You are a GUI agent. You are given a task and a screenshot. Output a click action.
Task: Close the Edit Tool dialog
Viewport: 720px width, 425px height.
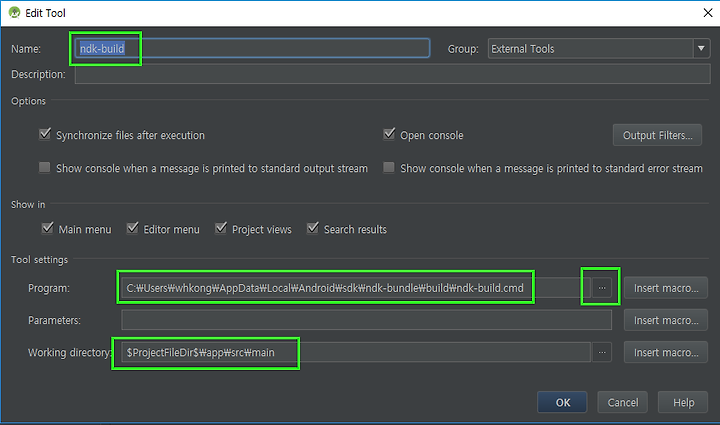coord(708,13)
